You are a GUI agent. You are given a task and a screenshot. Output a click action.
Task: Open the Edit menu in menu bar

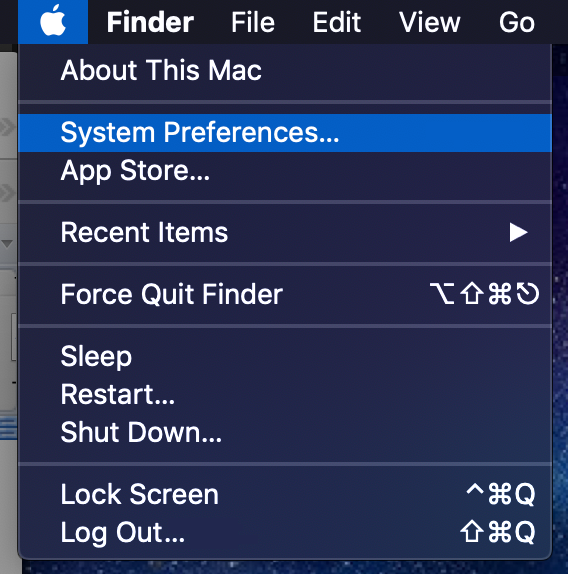(337, 23)
